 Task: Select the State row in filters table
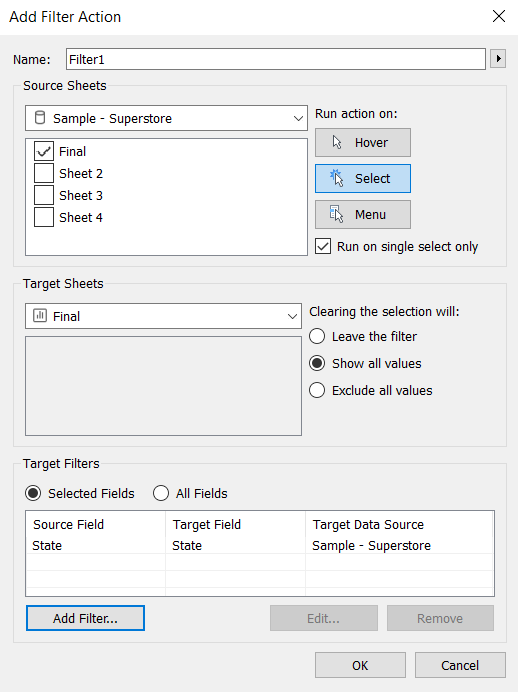coord(259,545)
